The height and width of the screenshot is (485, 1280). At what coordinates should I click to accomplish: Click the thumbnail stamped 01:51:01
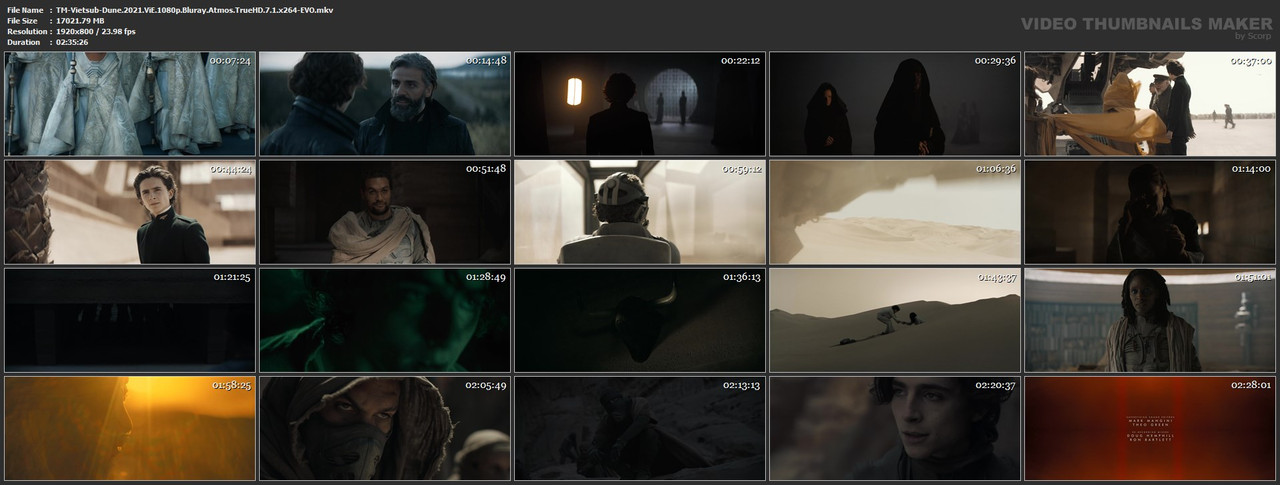[1150, 320]
